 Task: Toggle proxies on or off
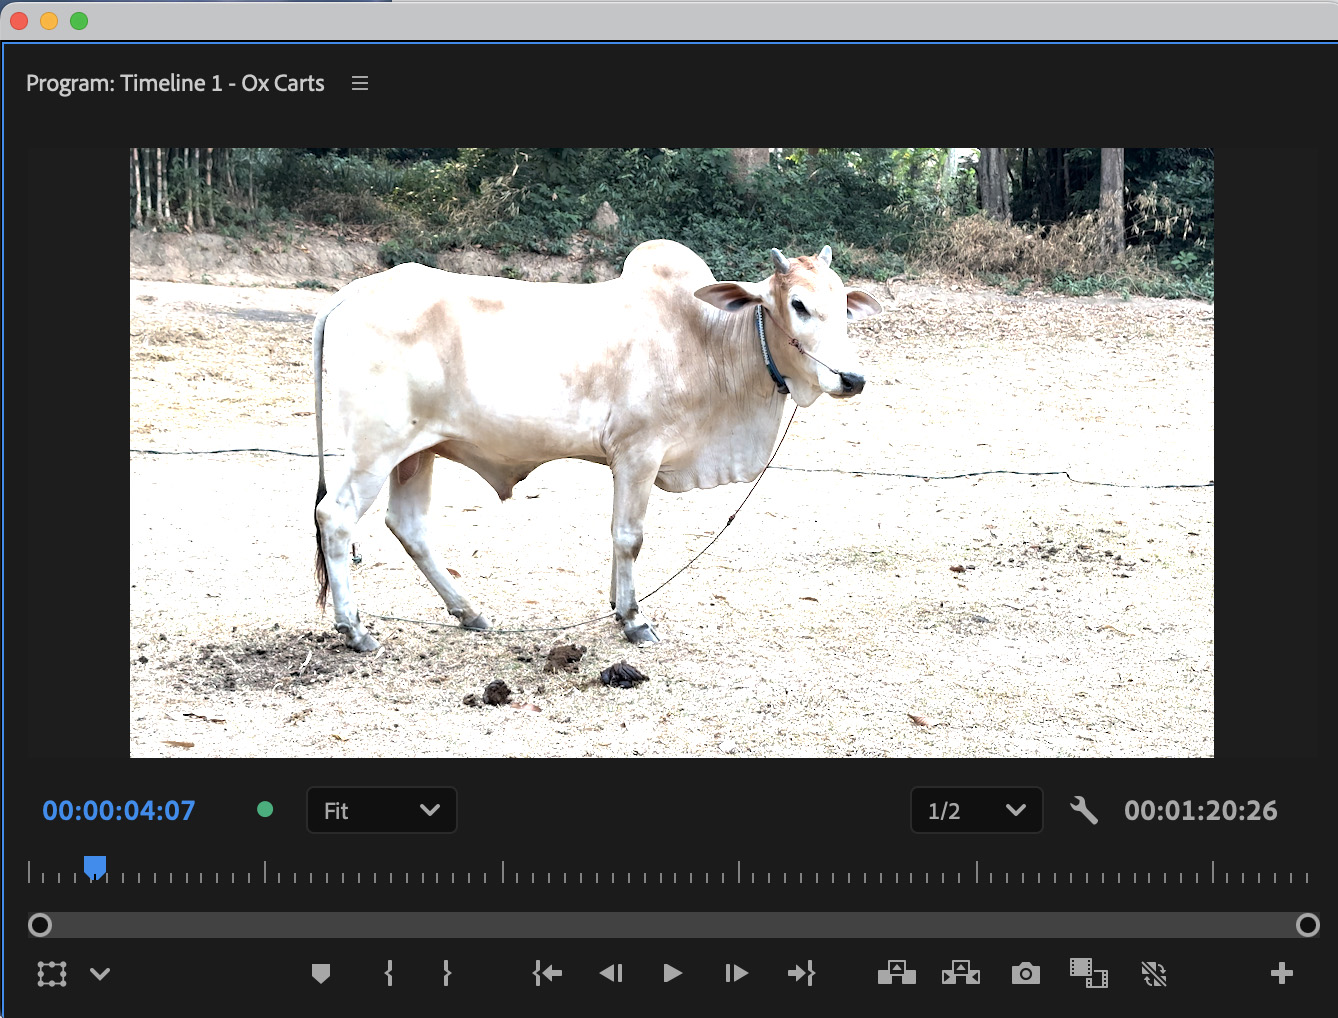tap(1154, 974)
